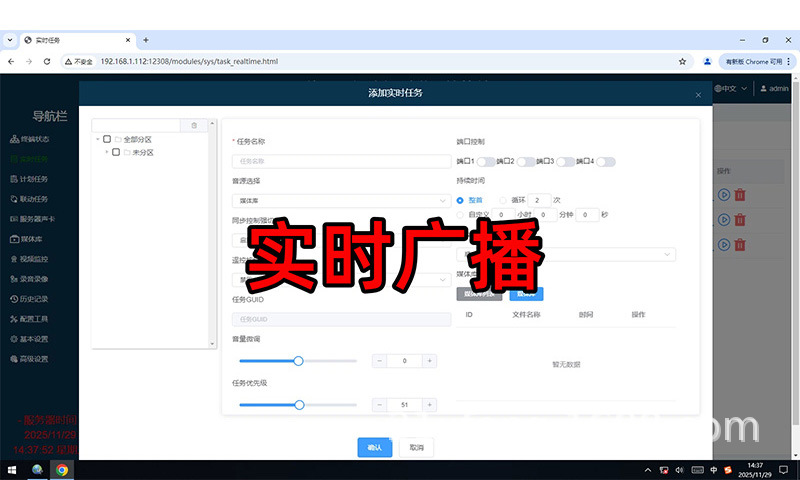Check the 全部分区 checkbox
The image size is (800, 480).
(107, 139)
